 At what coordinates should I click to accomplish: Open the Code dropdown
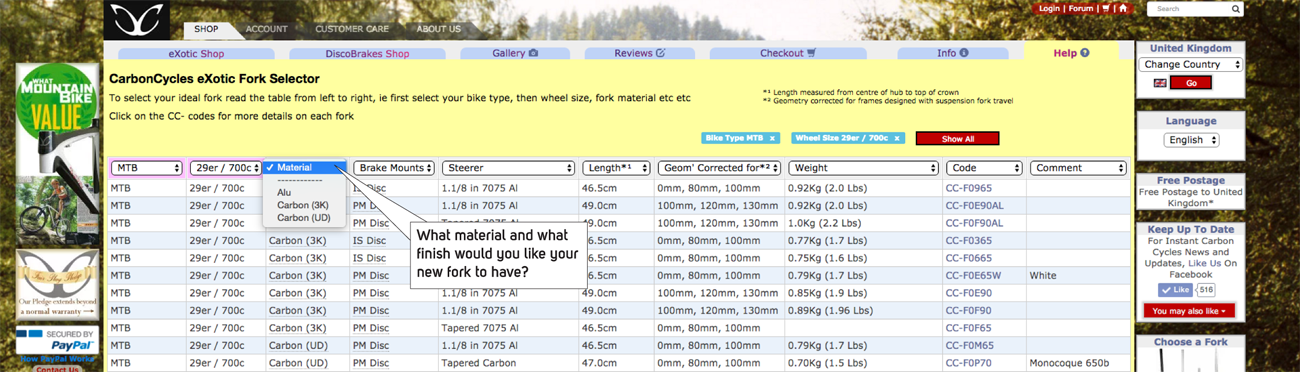(984, 168)
